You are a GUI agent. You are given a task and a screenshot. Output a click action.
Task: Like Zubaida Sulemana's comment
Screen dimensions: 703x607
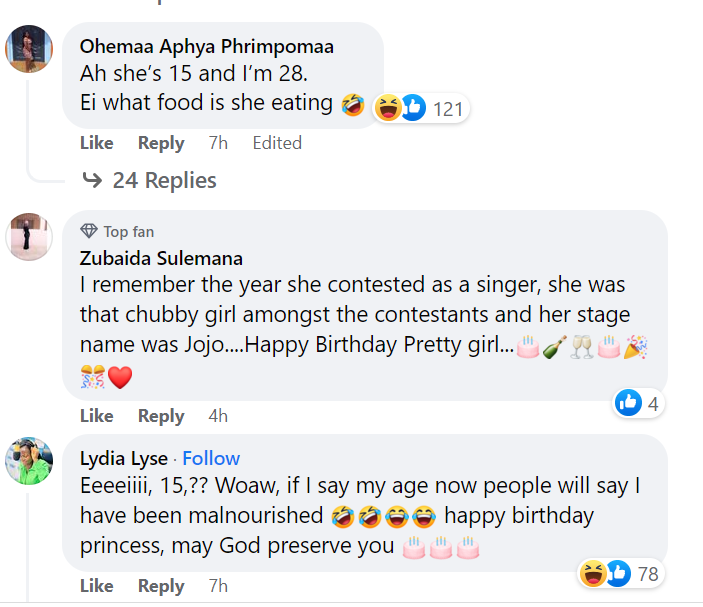[96, 416]
